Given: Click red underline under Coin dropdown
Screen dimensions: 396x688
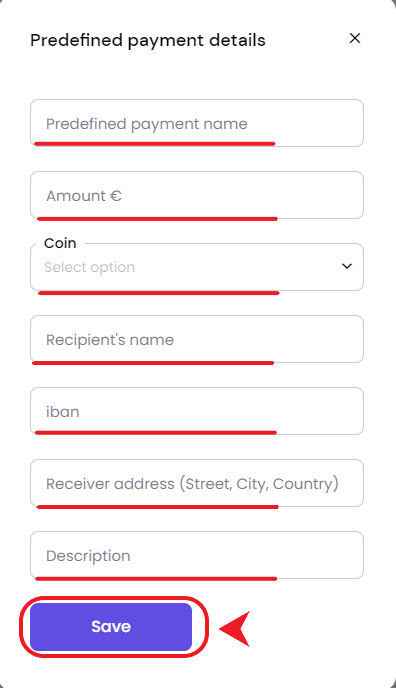Looking at the screenshot, I should [x=159, y=293].
